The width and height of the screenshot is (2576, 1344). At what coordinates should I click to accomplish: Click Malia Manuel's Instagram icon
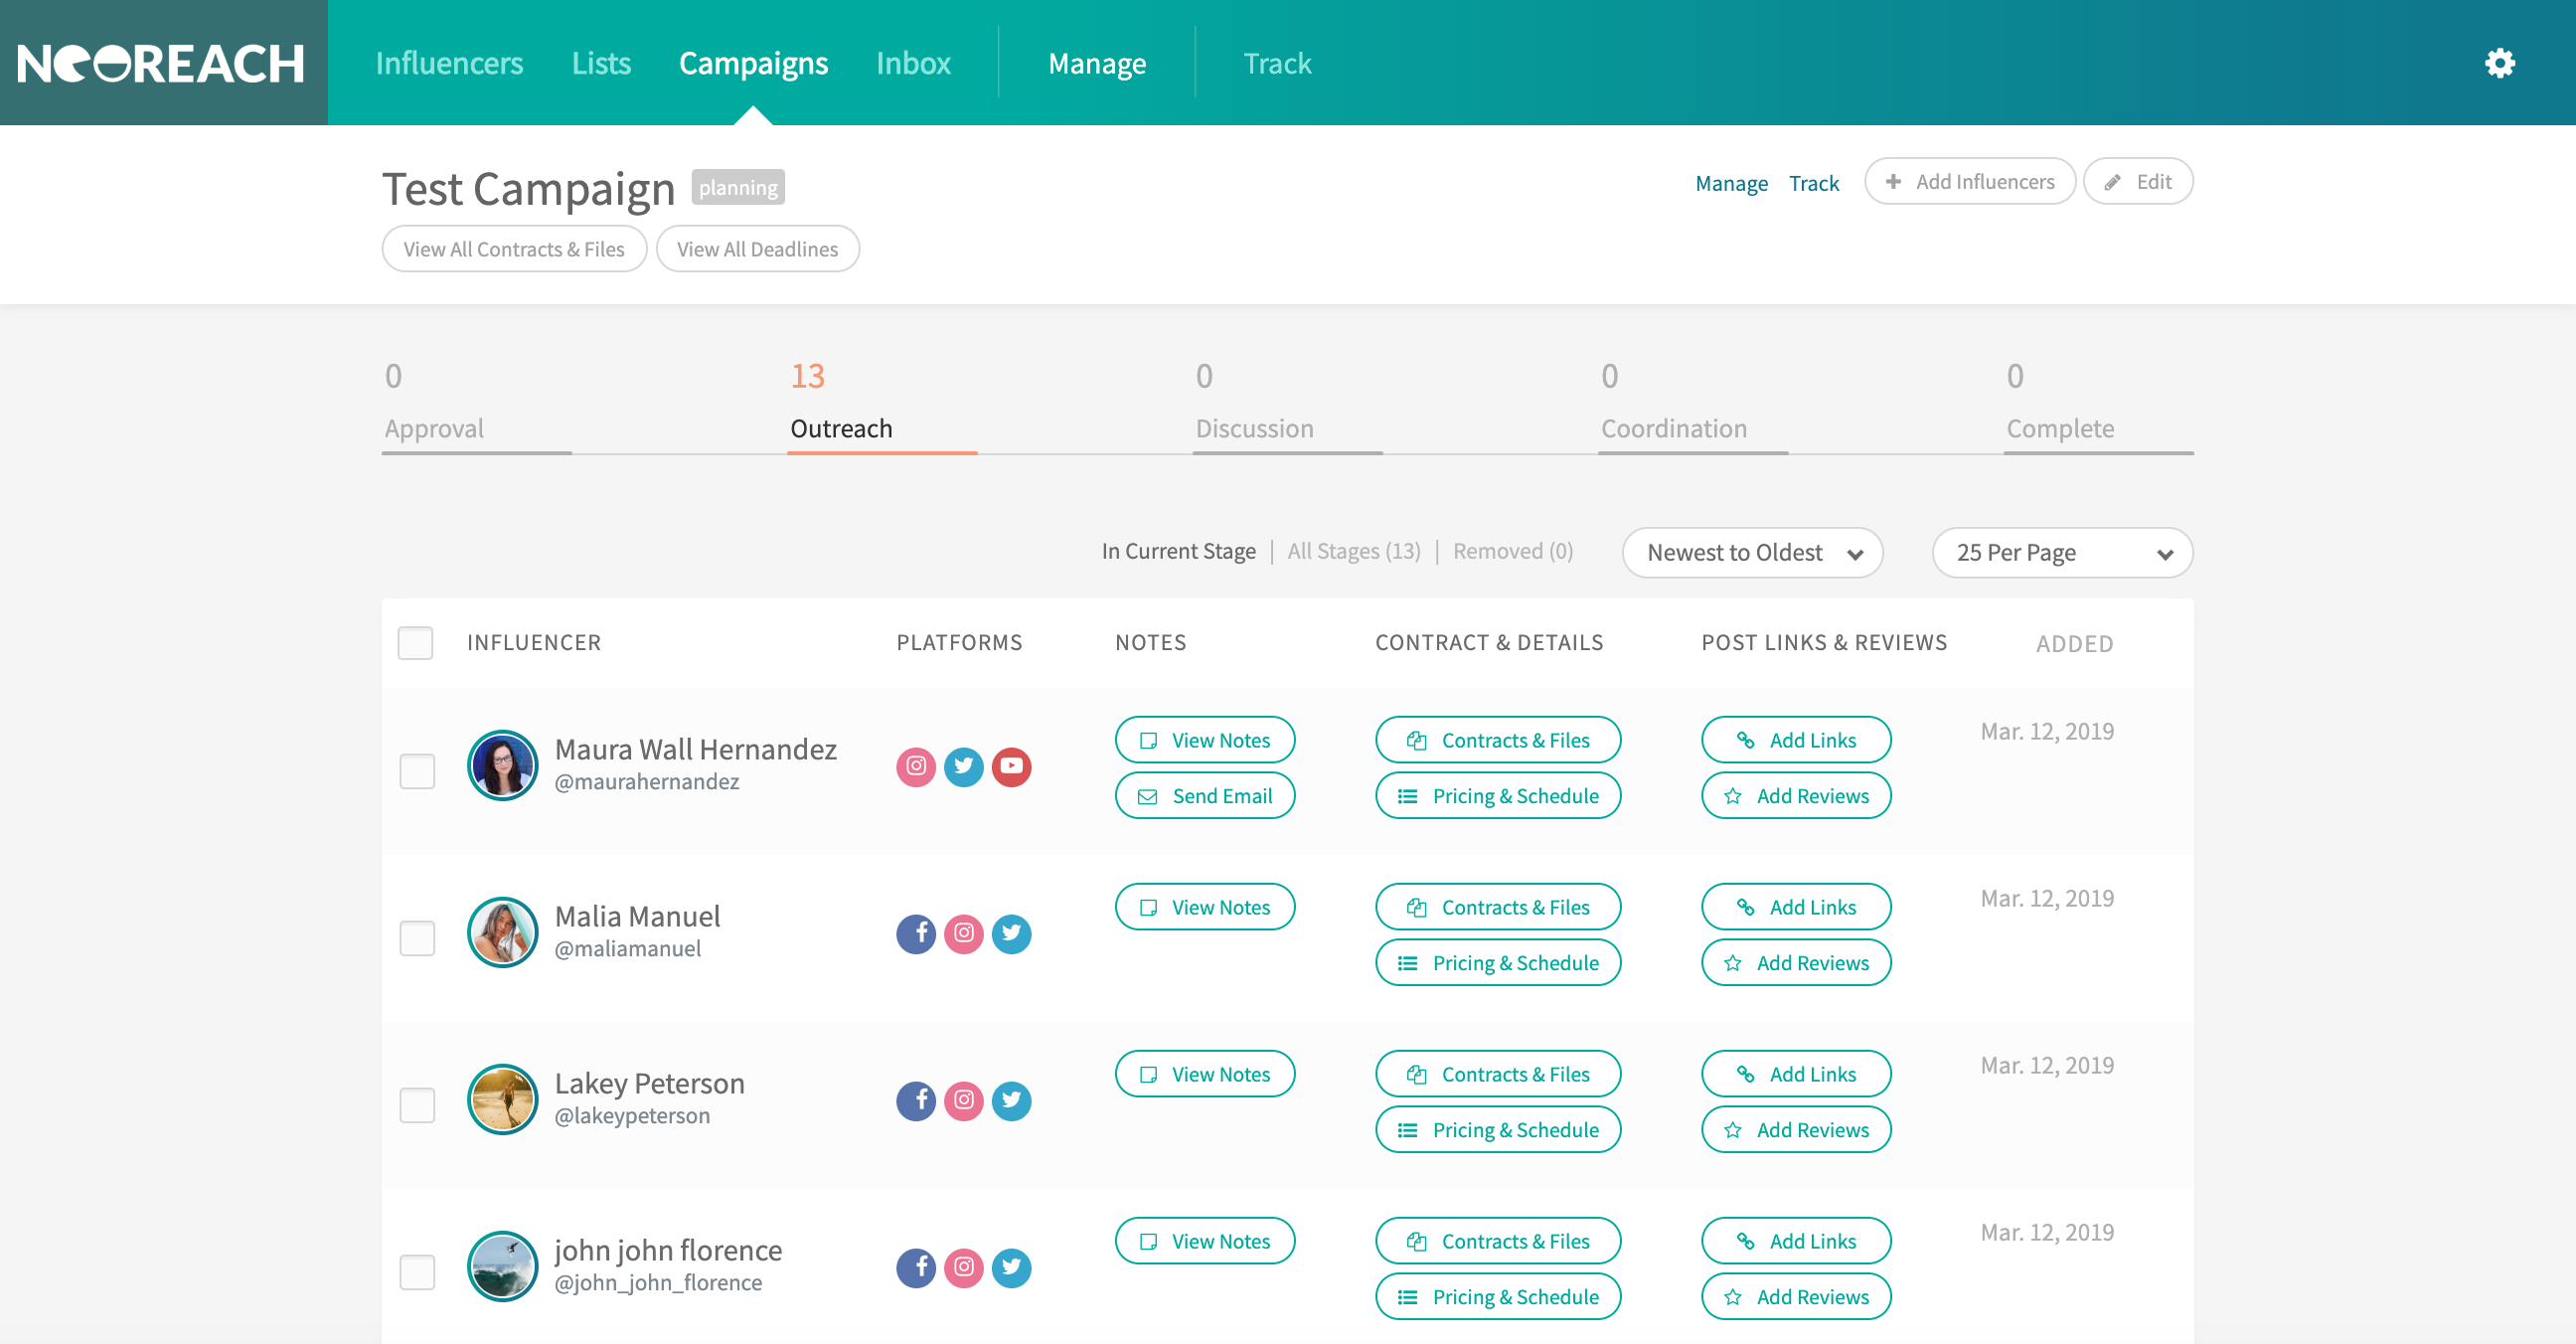pos(963,933)
